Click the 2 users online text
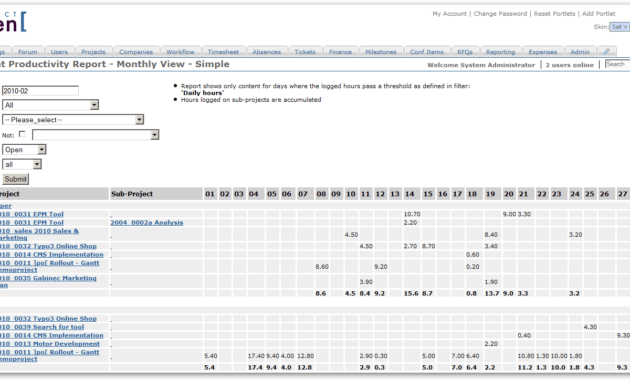630x380 pixels. (569, 65)
